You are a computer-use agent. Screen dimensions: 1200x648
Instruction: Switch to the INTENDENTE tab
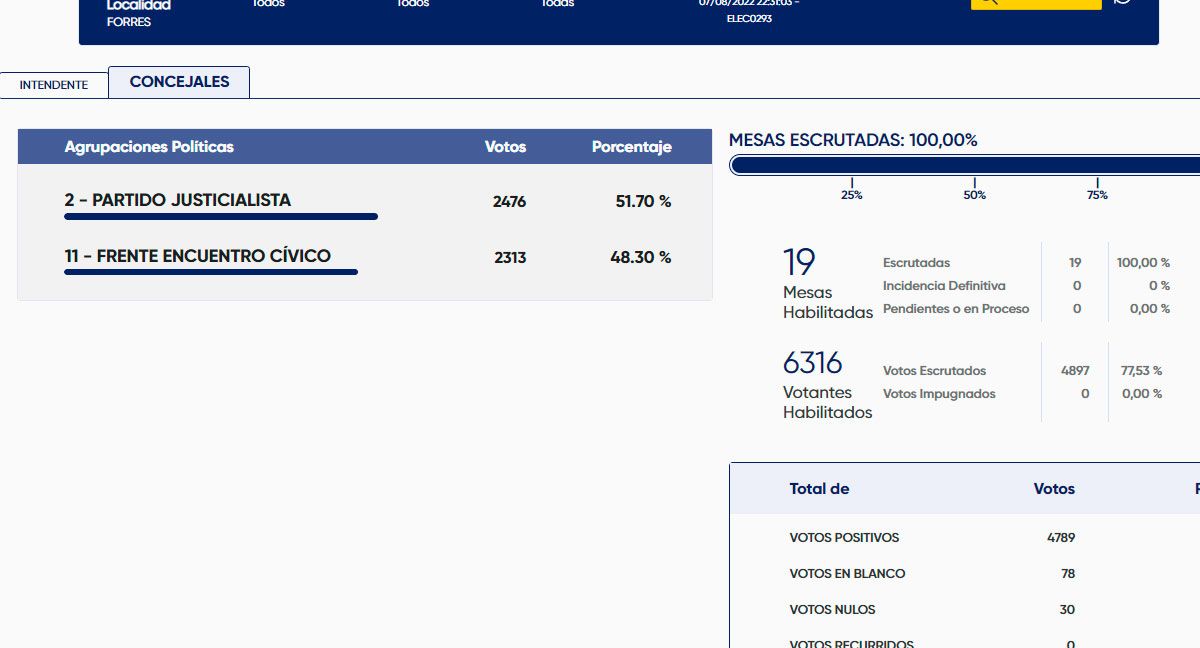point(54,85)
